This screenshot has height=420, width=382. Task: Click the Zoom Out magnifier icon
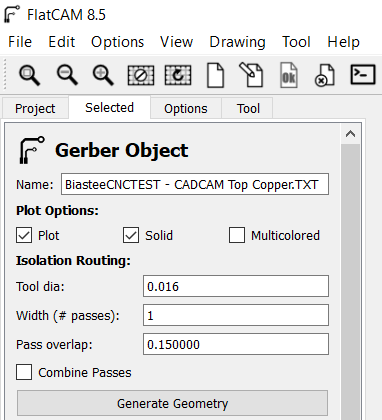point(67,75)
